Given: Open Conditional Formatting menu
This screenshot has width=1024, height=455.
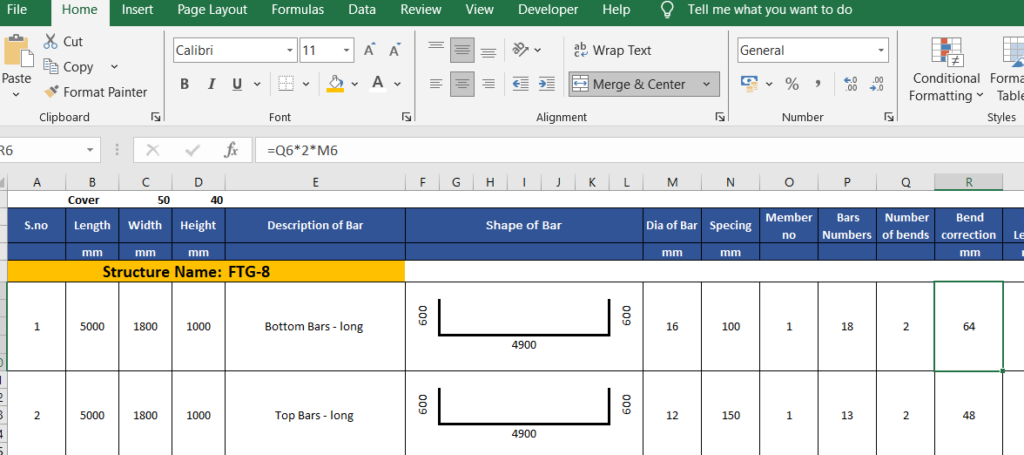Looking at the screenshot, I should pos(946,71).
